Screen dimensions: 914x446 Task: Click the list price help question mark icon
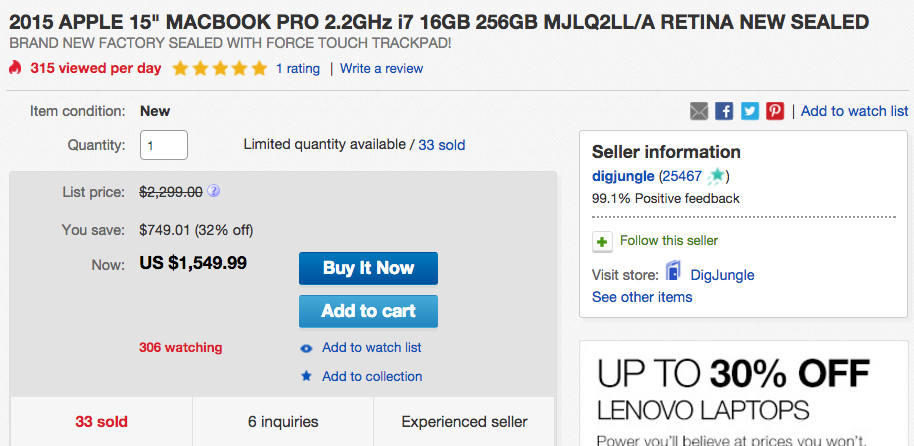click(x=214, y=191)
